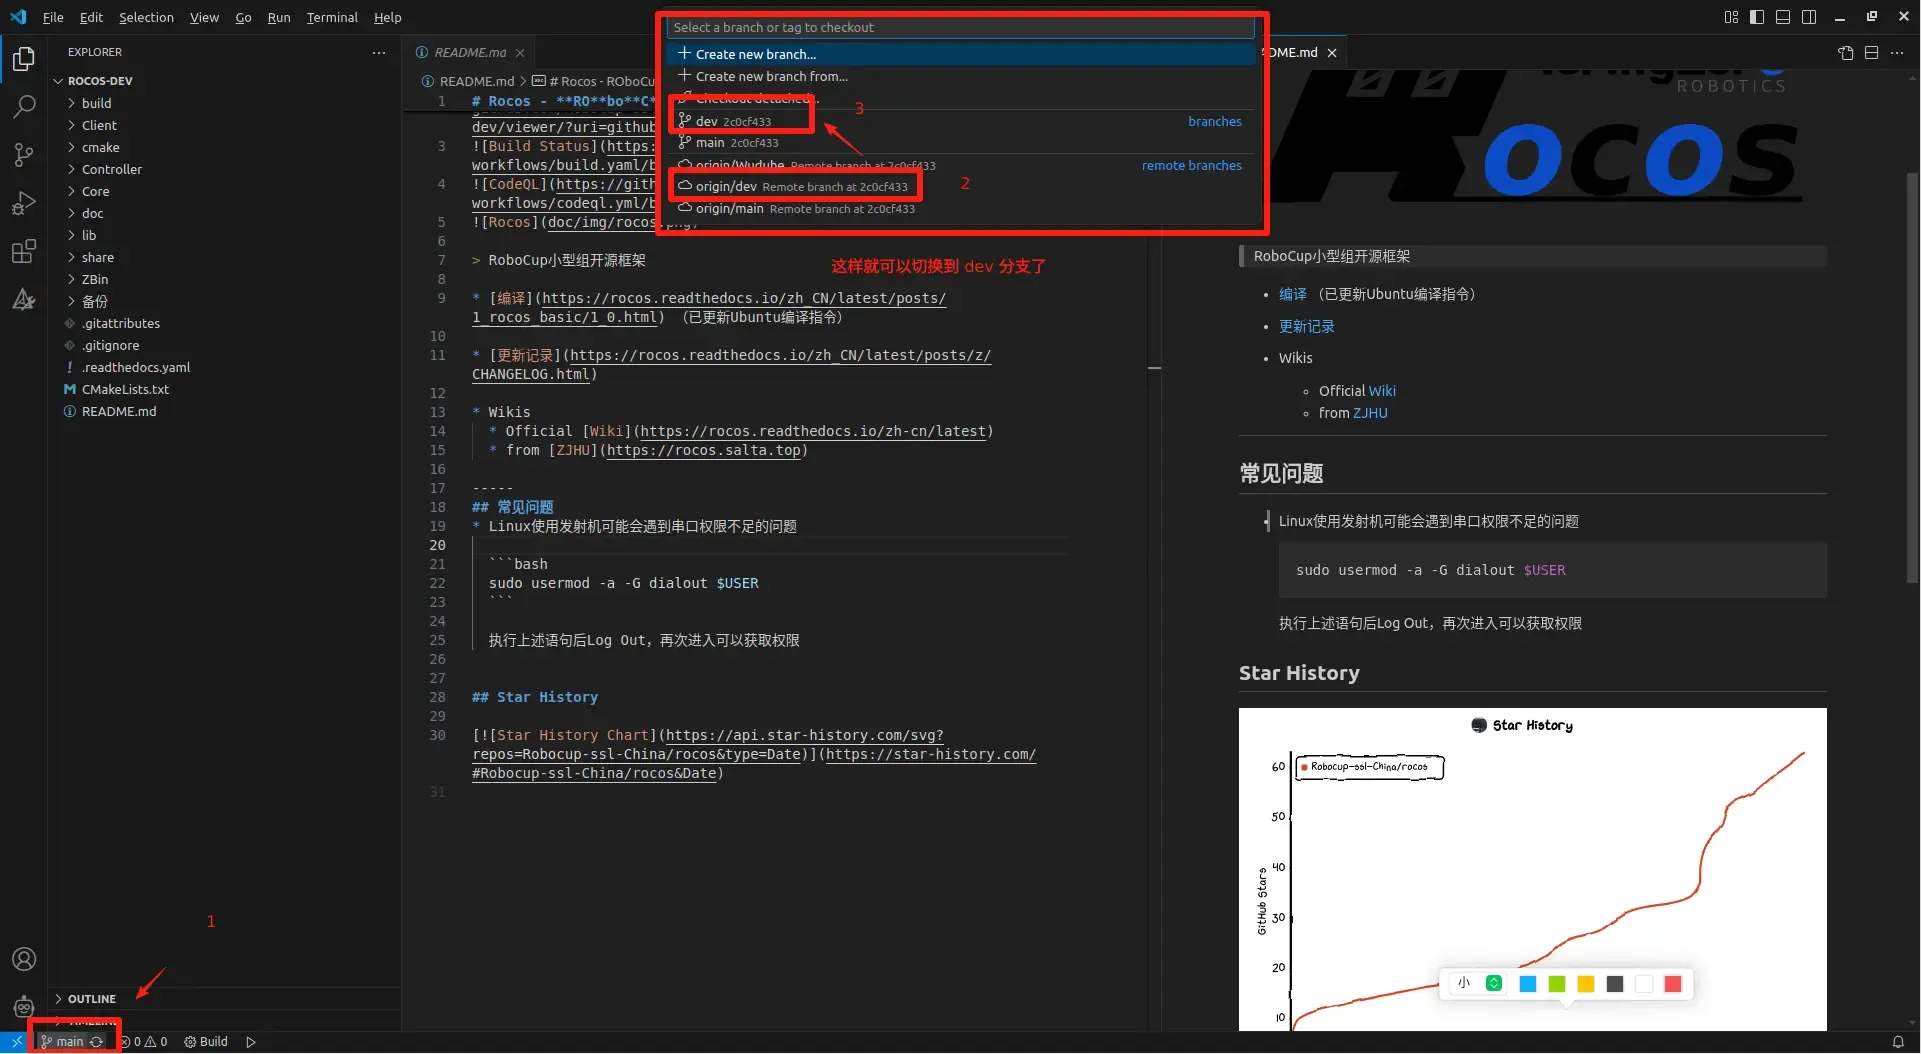
Task: Click the remote window icon in the status bar
Action: click(17, 1041)
